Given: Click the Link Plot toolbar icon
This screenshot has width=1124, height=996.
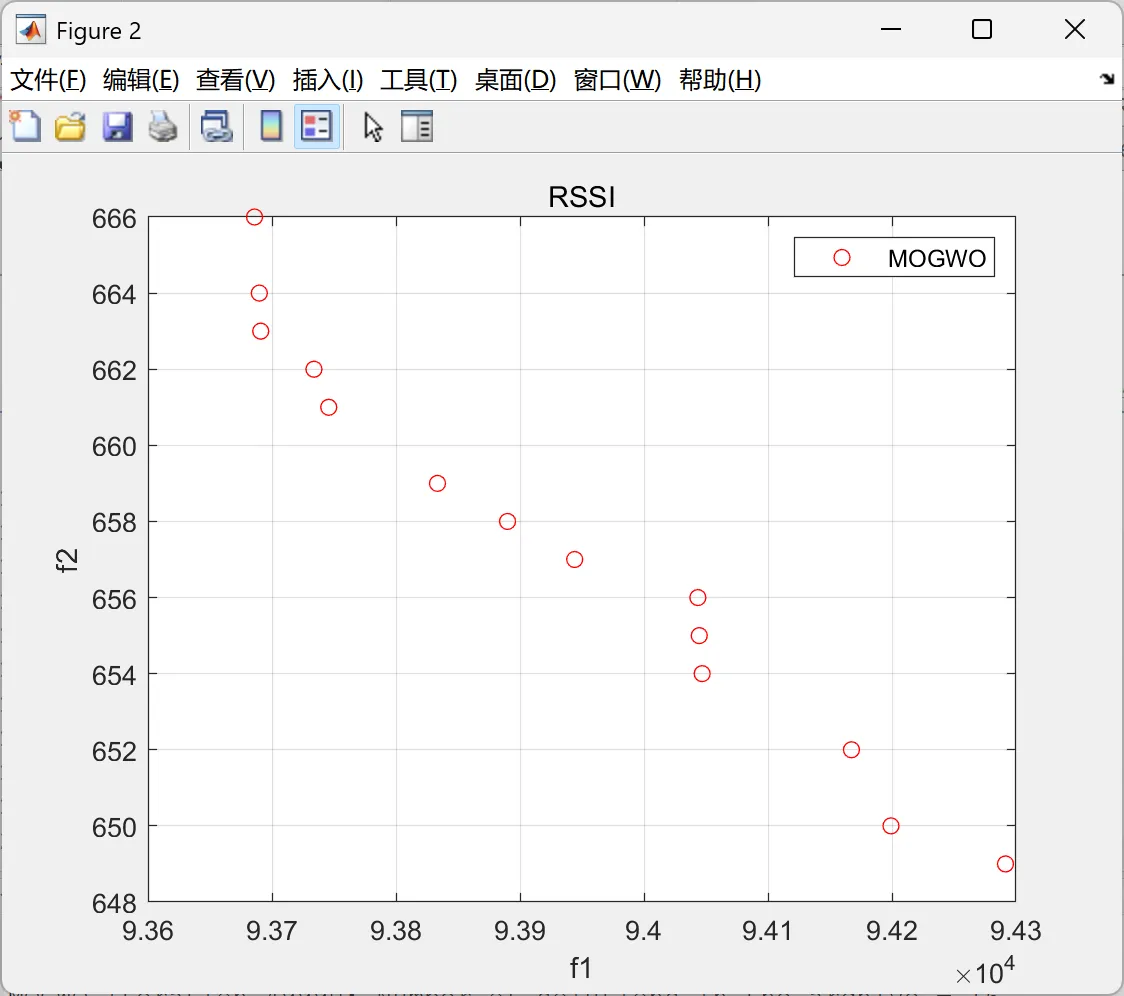Looking at the screenshot, I should point(216,126).
